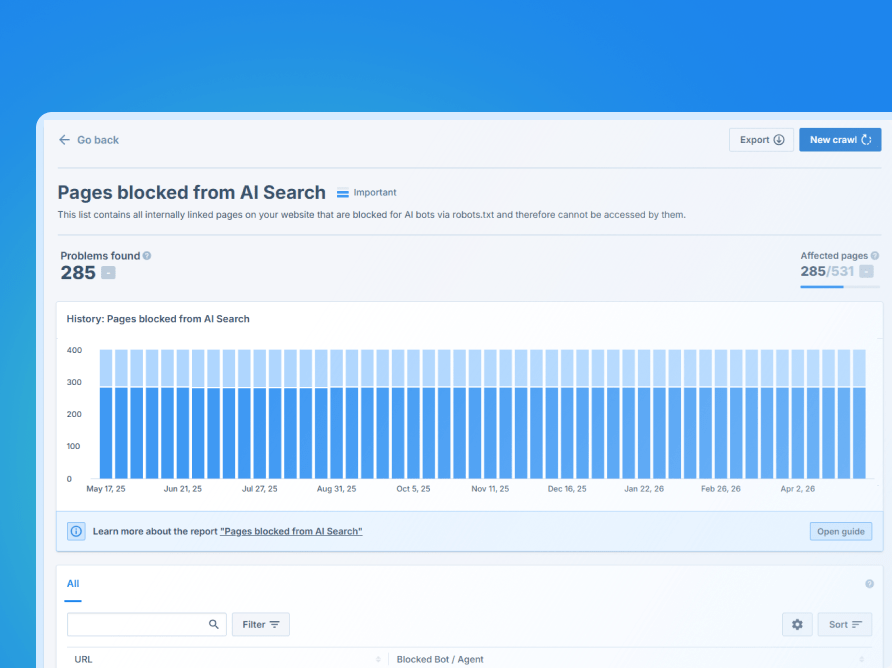Open the Affected pages help icon
The image size is (892, 668).
(x=875, y=256)
